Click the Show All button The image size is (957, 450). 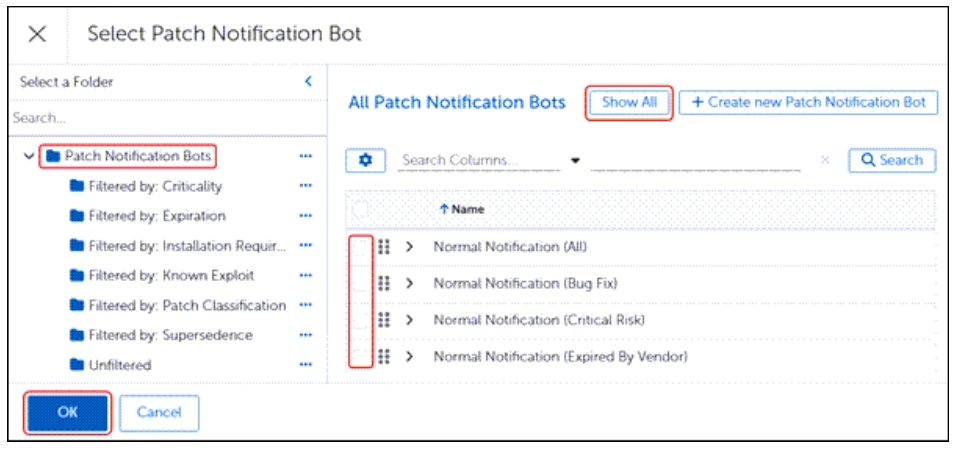click(x=629, y=102)
